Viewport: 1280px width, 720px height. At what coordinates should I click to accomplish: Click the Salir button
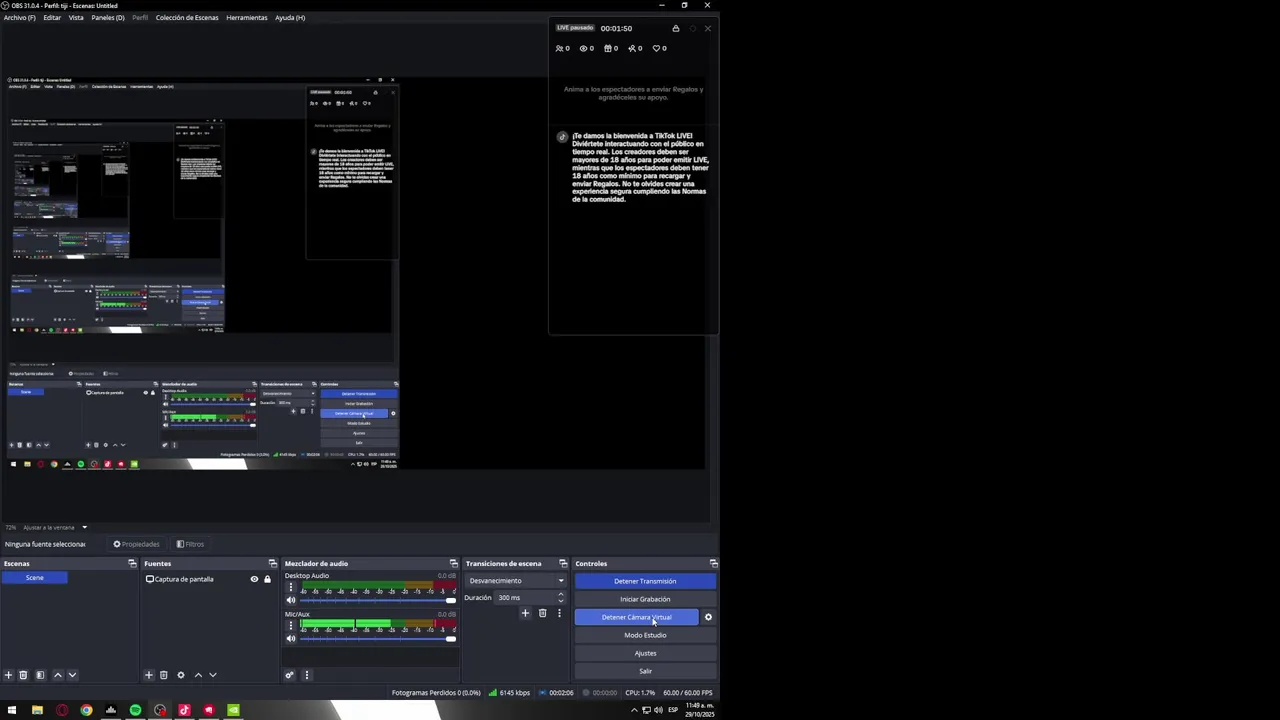pos(645,671)
